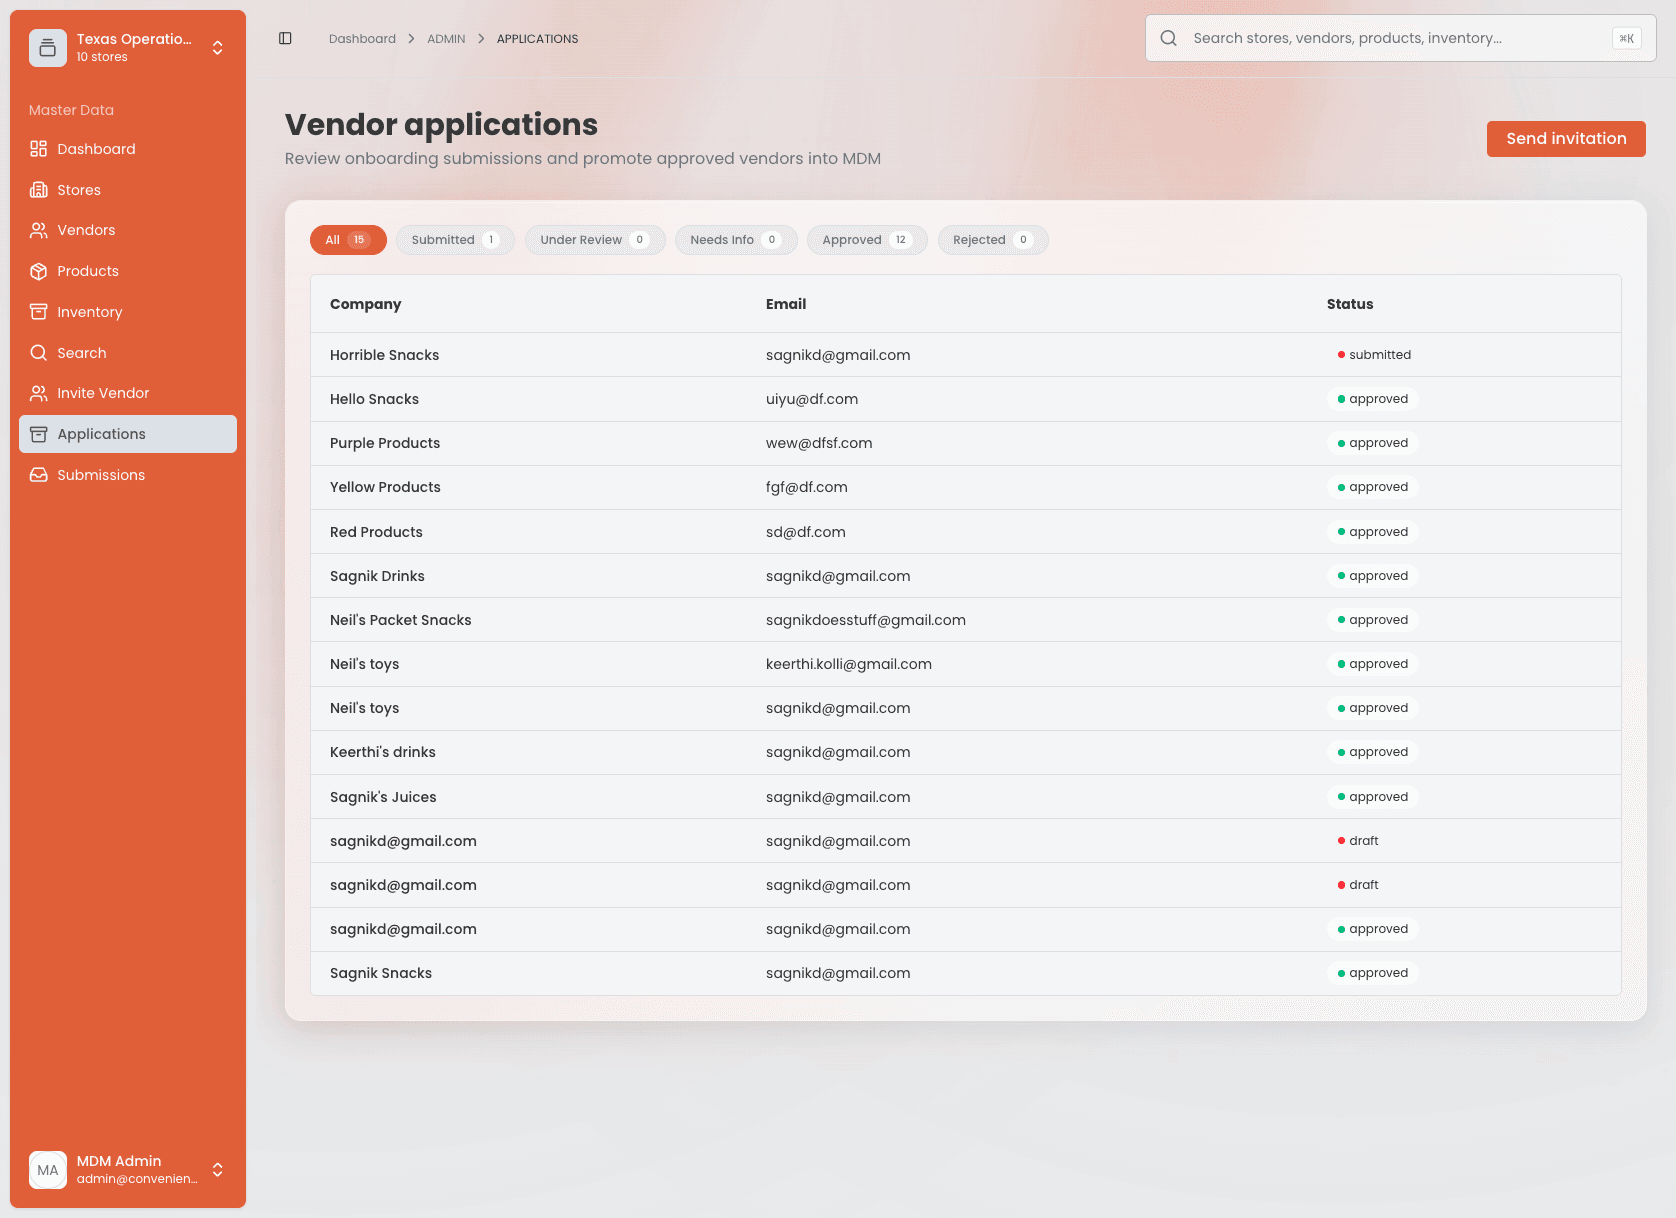
Task: Select the All filter tab
Action: tap(348, 240)
